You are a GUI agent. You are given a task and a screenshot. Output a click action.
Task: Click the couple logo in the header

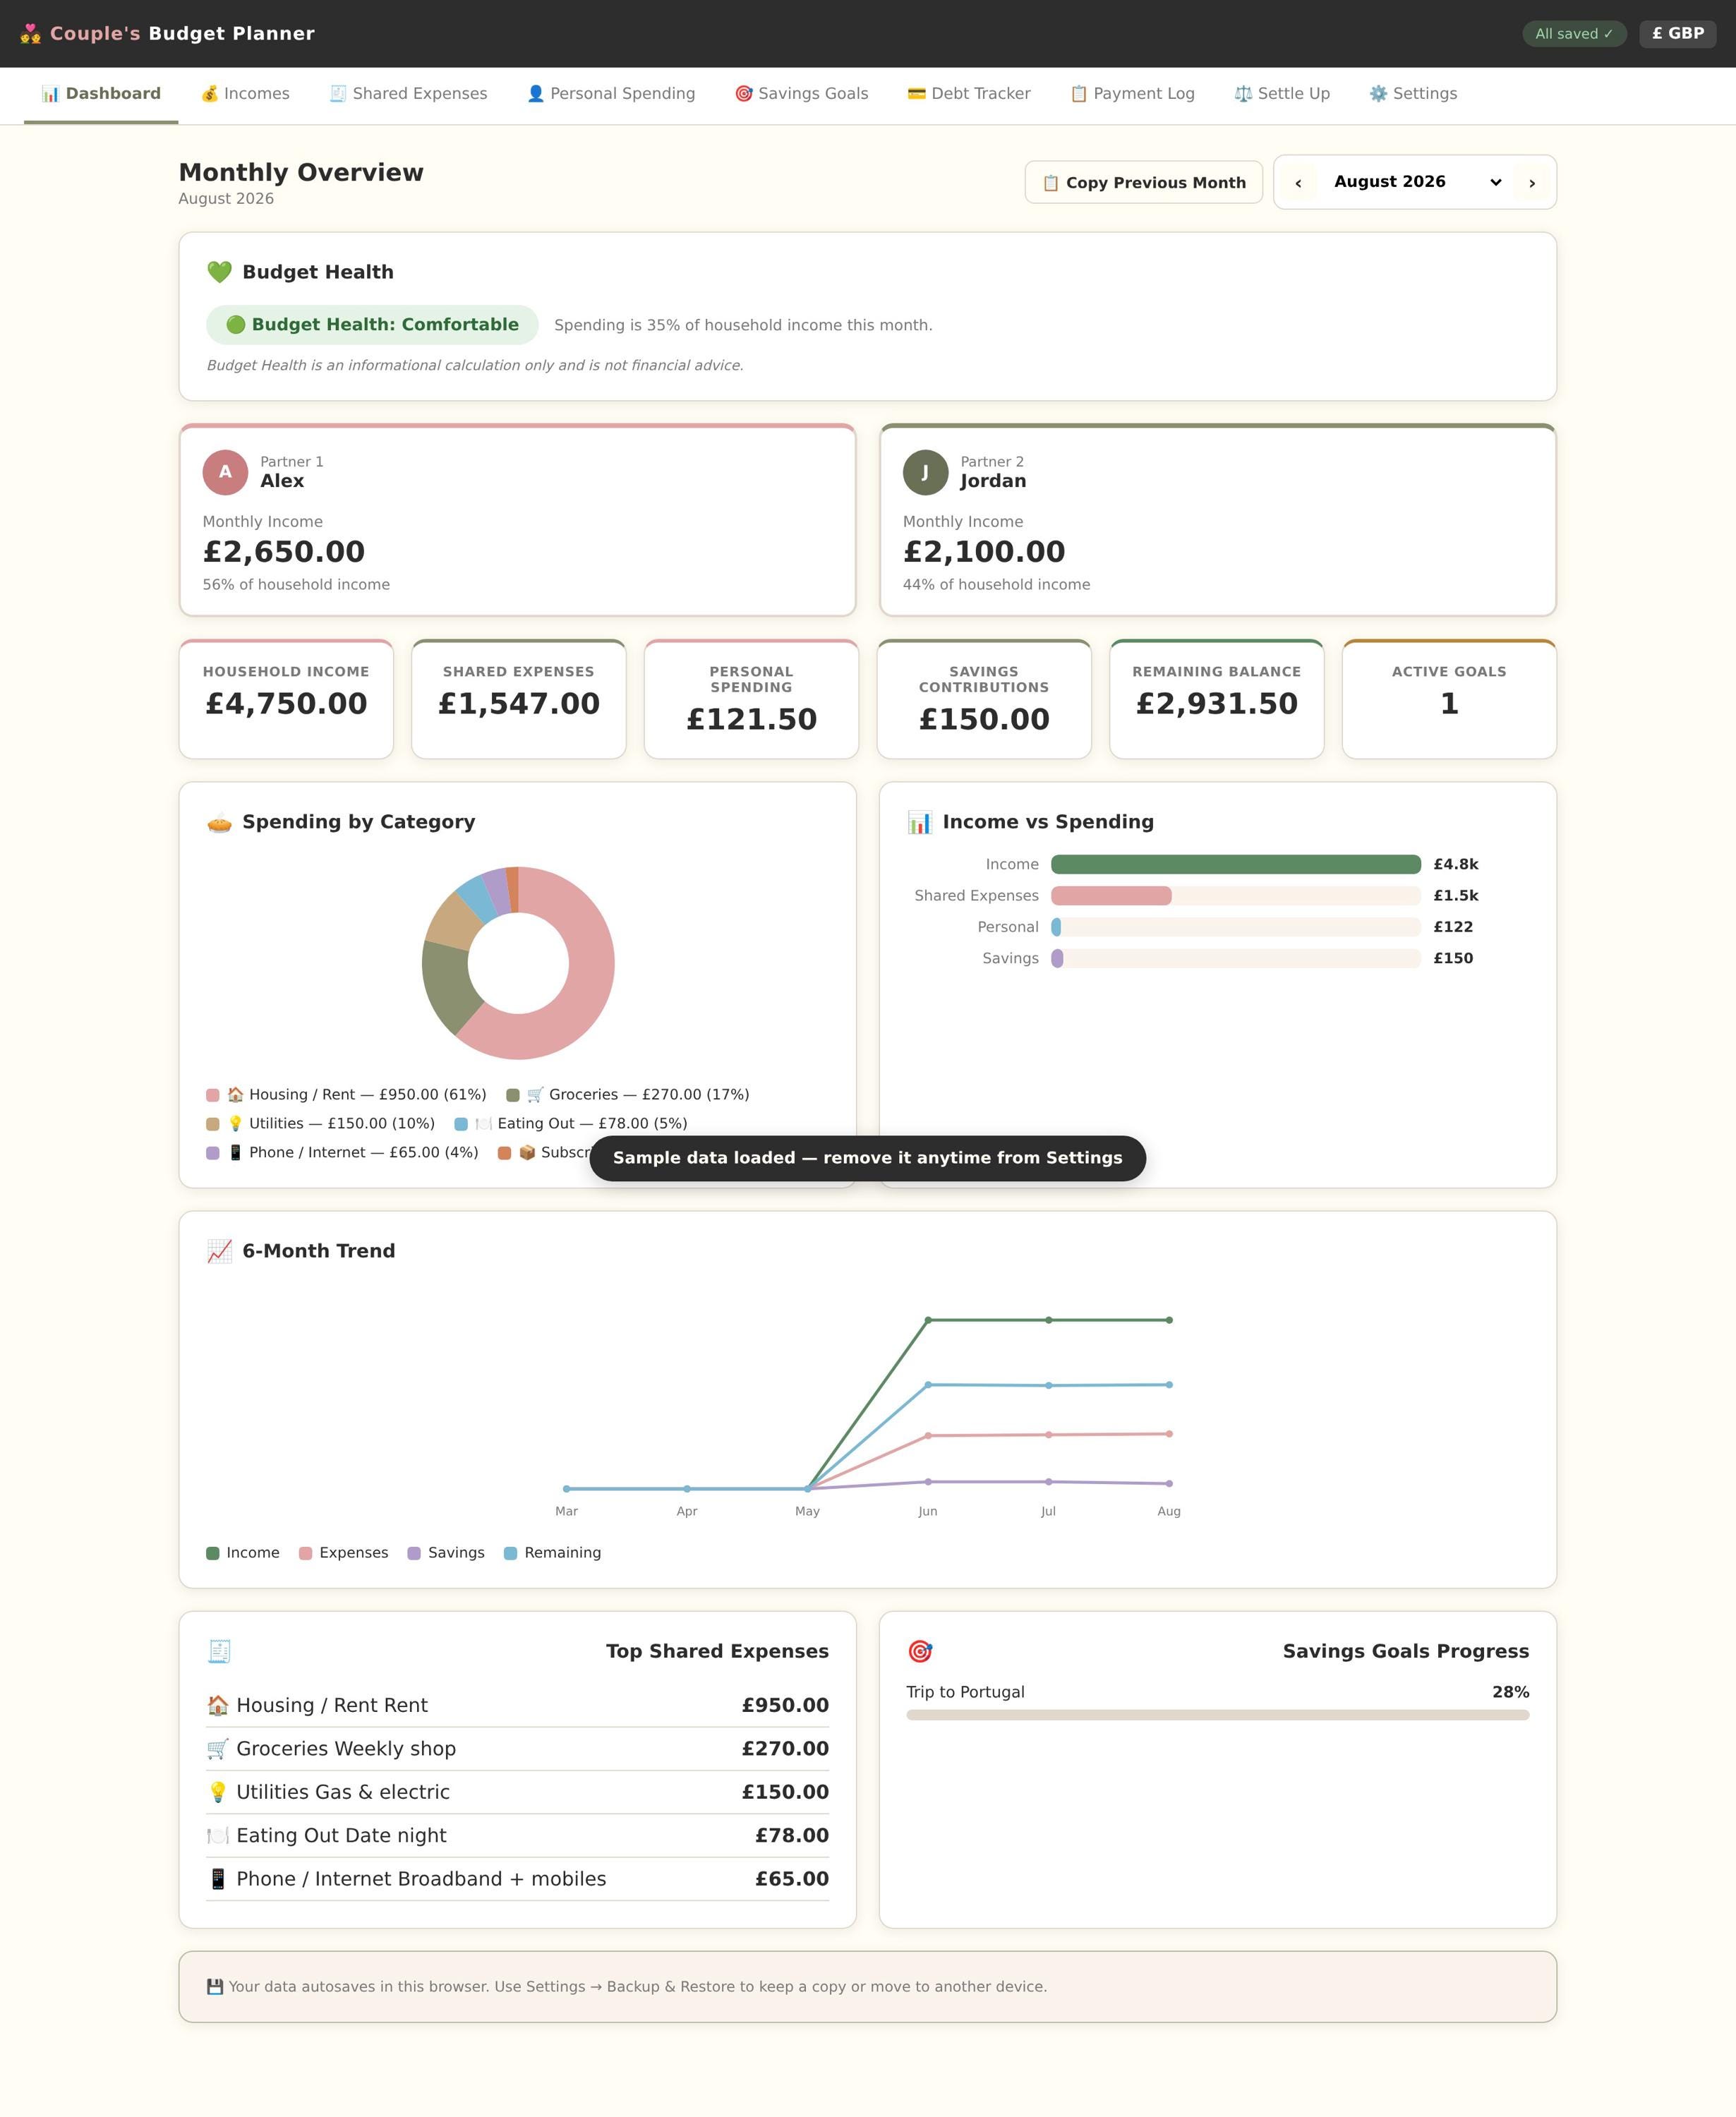31,34
